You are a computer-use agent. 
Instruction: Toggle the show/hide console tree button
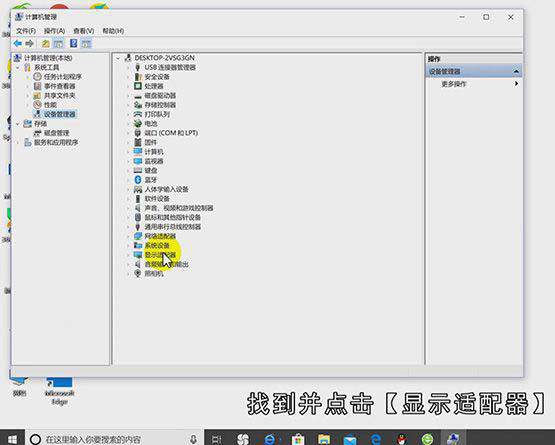[x=58, y=44]
